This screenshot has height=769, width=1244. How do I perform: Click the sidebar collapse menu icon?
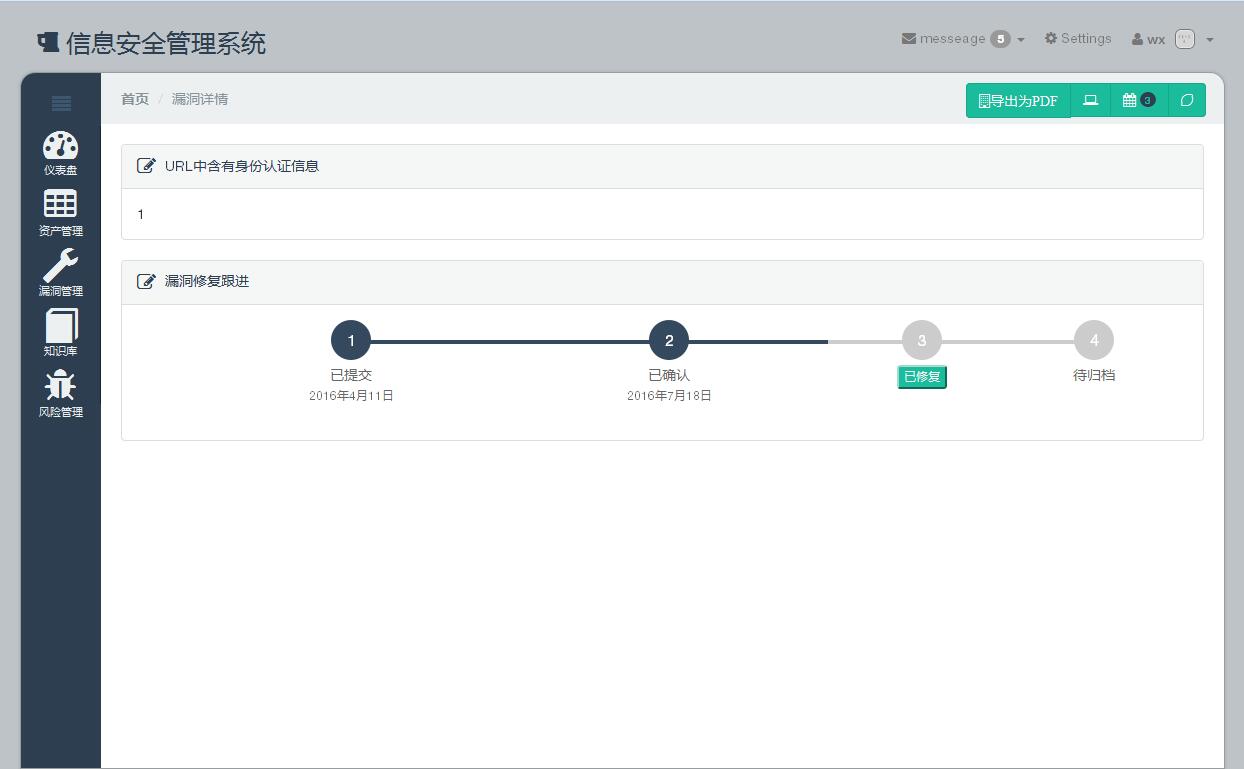[x=61, y=103]
